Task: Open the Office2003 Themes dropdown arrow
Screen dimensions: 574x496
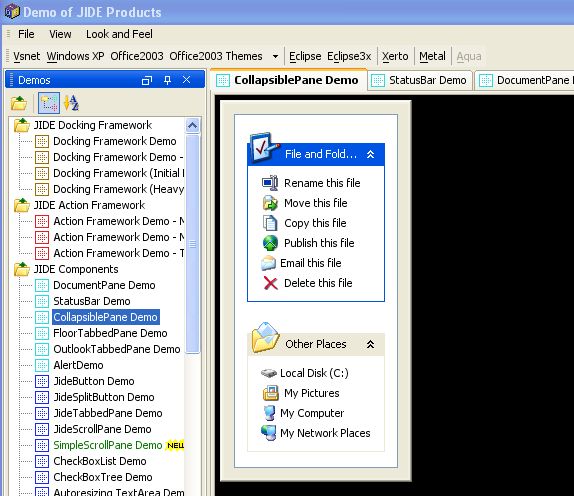Action: [x=275, y=56]
